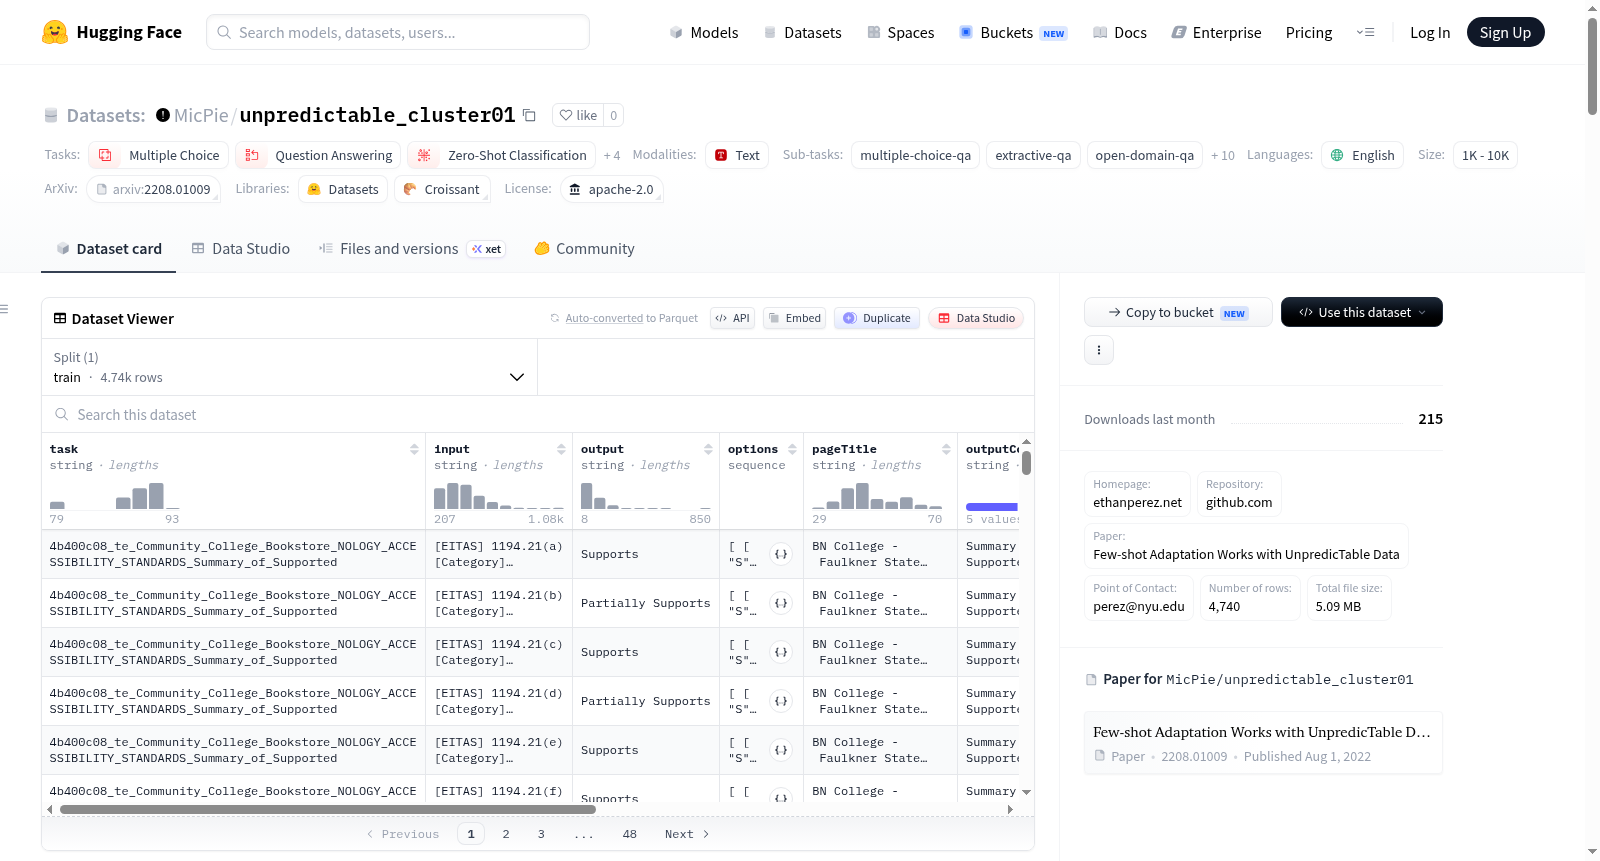
Task: Open the Community tab
Action: pyautogui.click(x=584, y=249)
